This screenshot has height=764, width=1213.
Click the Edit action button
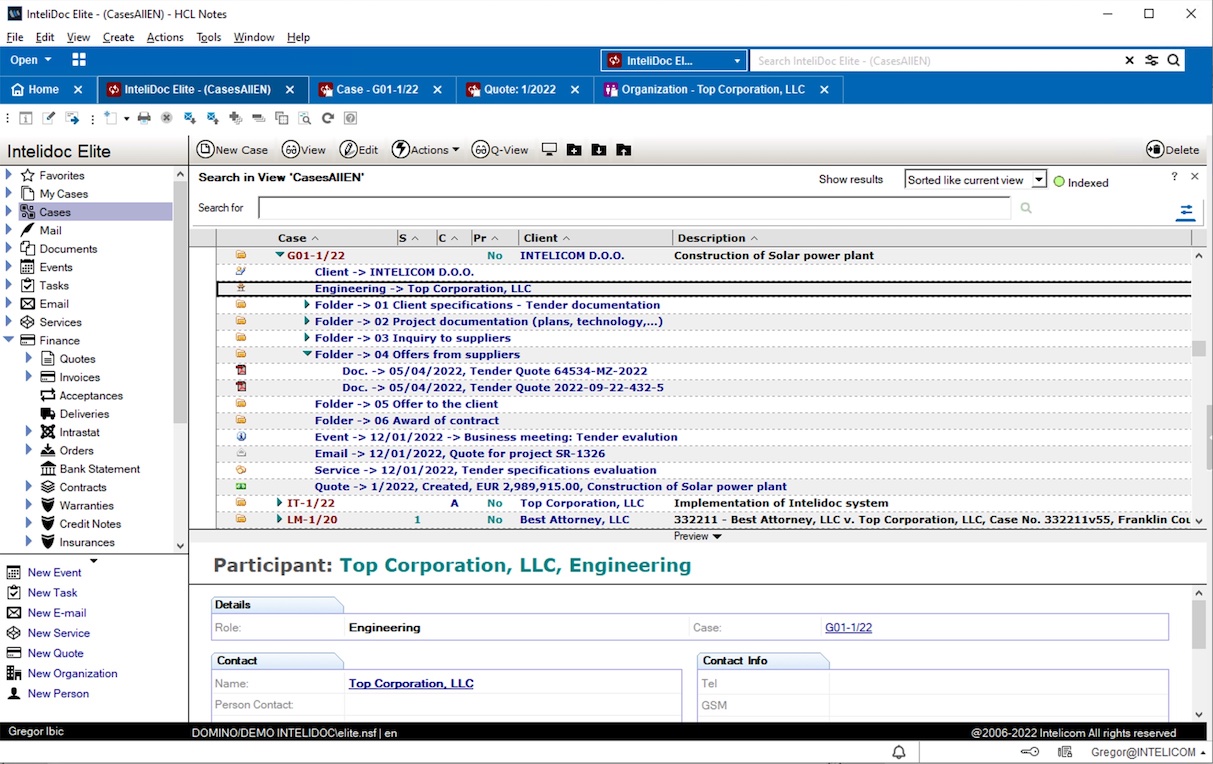pos(359,150)
